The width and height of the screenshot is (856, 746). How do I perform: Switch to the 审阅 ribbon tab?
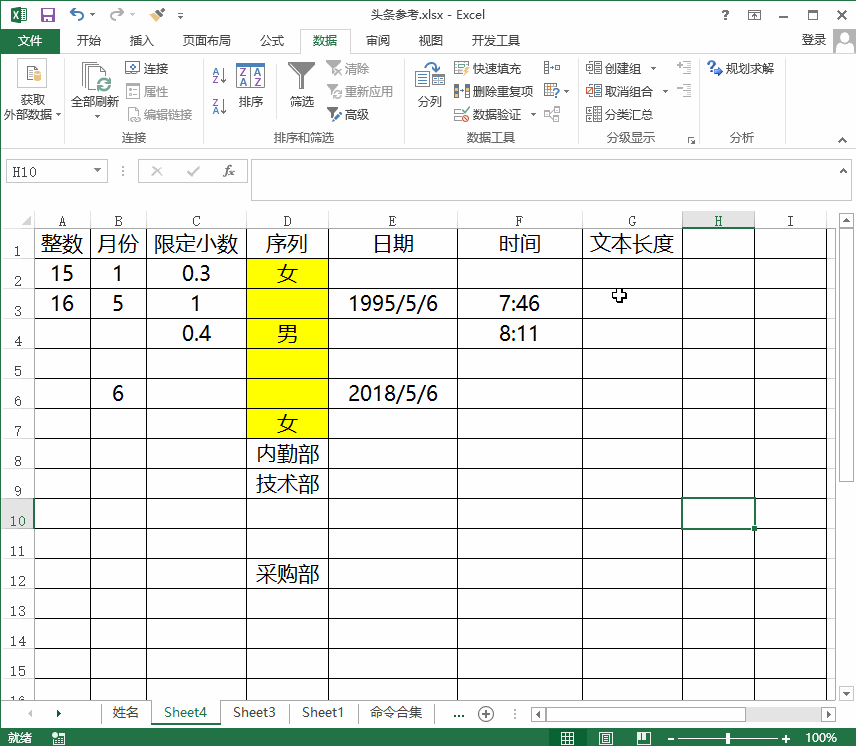point(376,41)
